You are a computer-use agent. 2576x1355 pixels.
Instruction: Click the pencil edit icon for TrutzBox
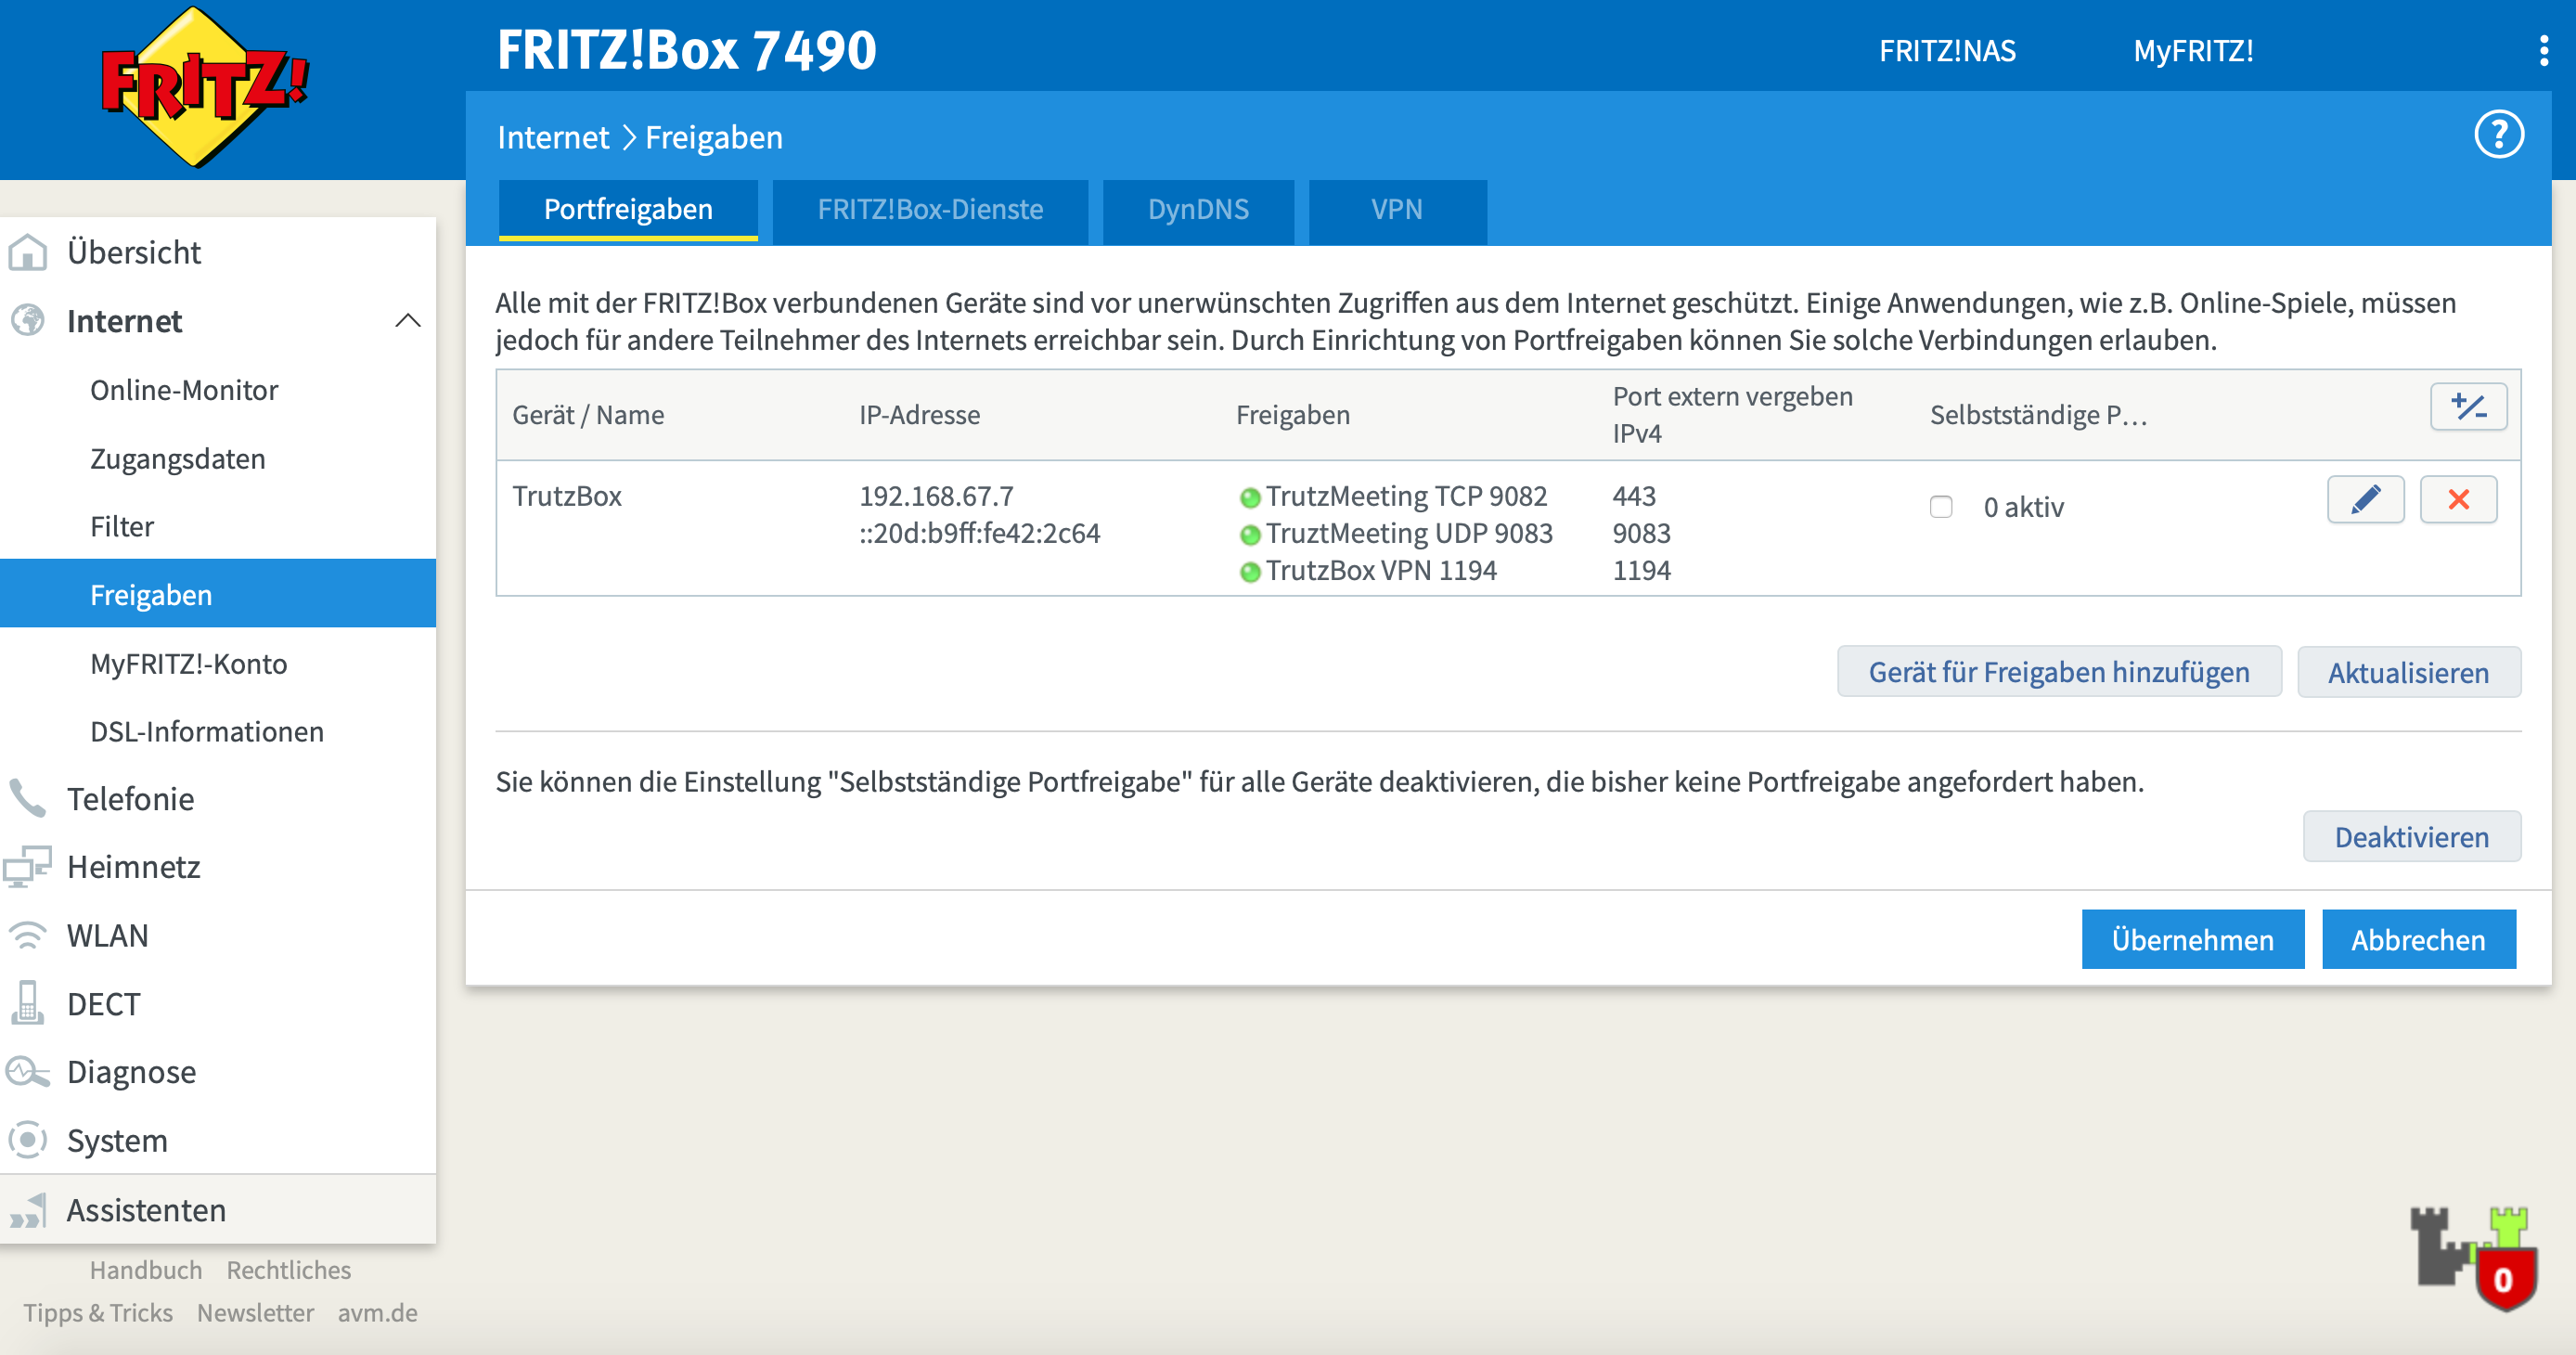[x=2365, y=499]
